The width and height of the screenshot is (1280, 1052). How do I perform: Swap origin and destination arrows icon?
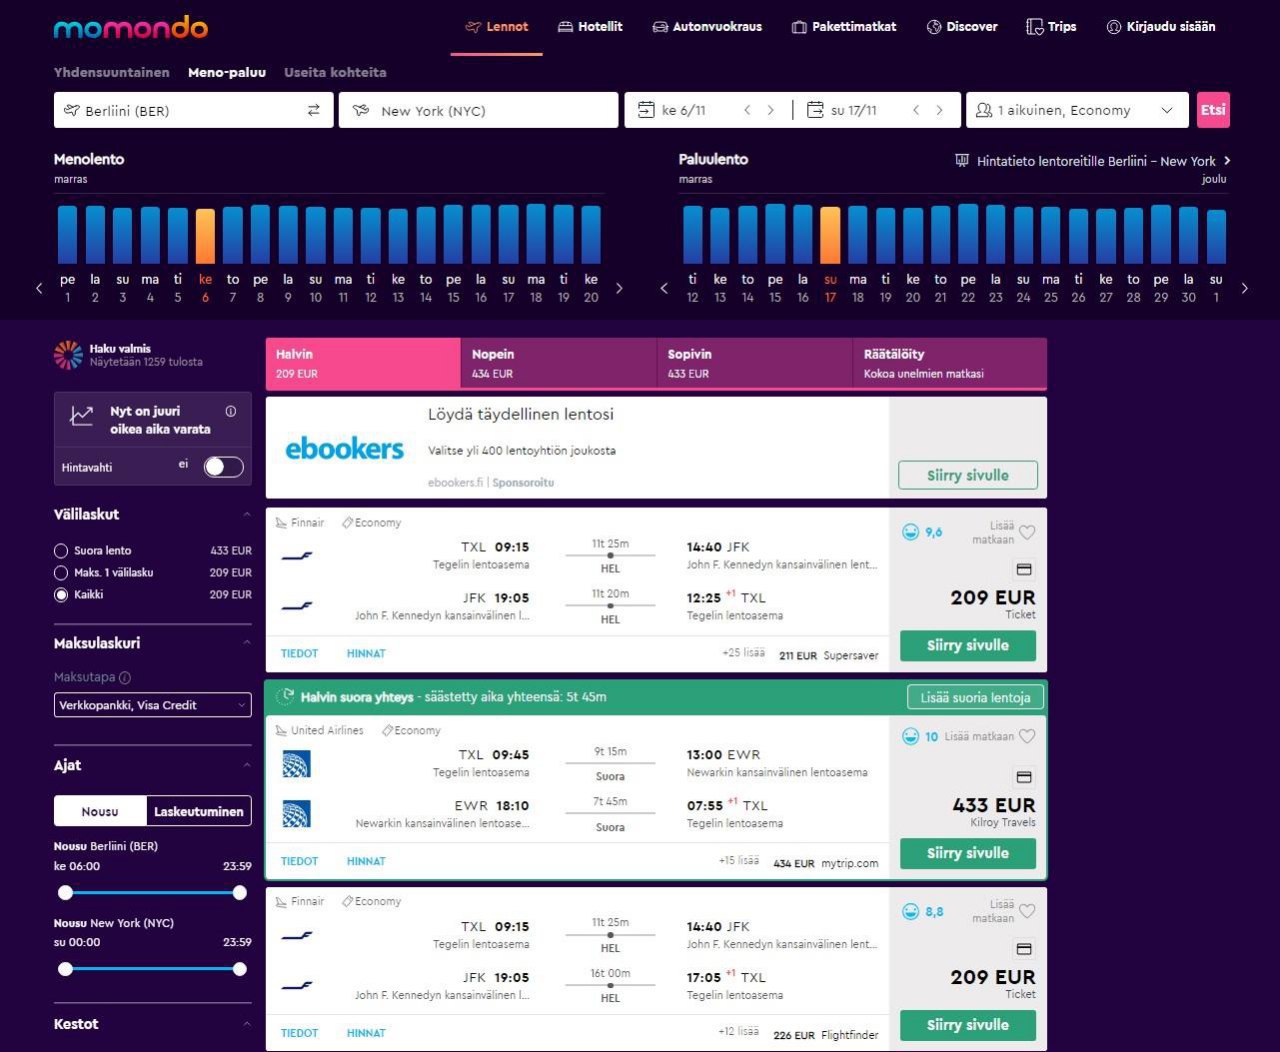coord(314,110)
